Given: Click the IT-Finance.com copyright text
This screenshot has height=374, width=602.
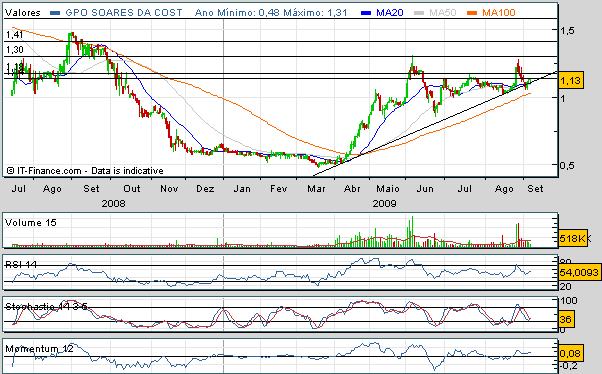Looking at the screenshot, I should [x=85, y=170].
